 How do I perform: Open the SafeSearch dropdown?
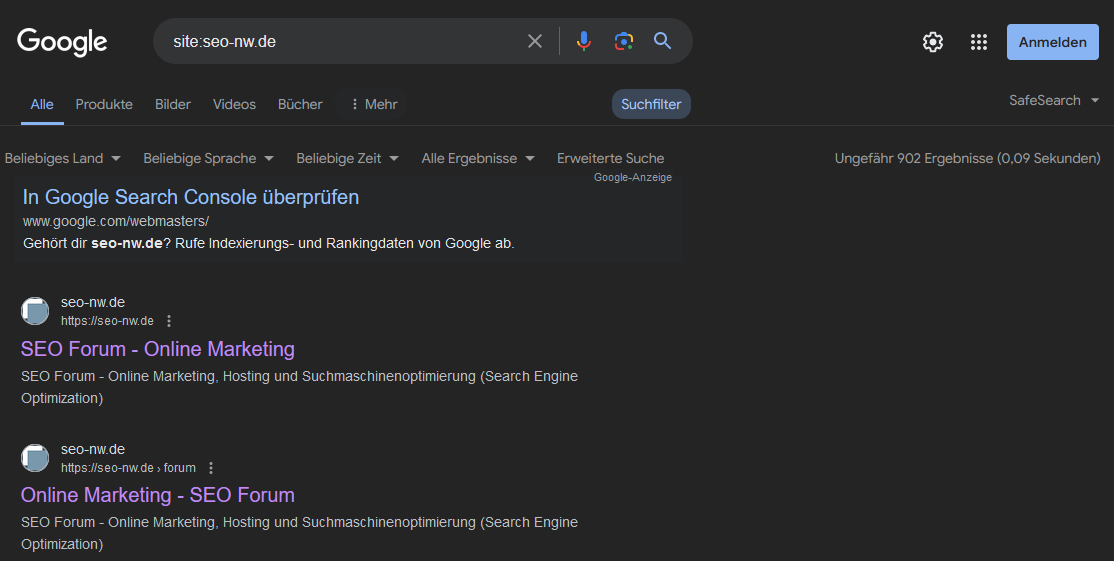(1054, 101)
